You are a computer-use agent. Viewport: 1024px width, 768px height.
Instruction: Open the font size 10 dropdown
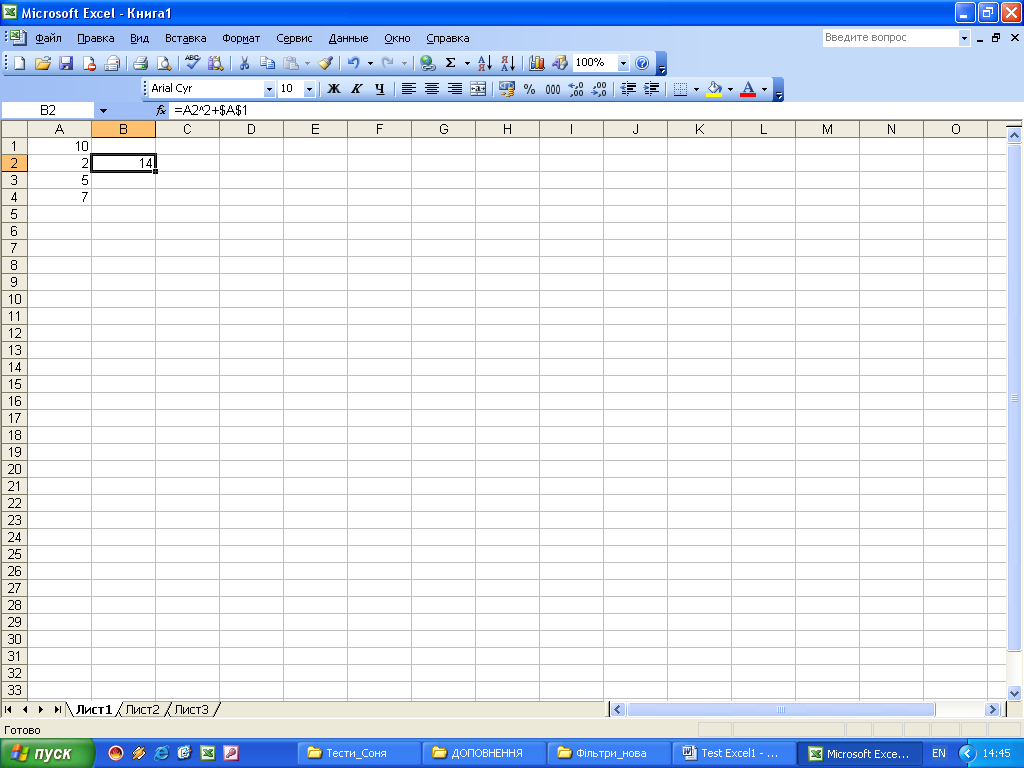[310, 89]
